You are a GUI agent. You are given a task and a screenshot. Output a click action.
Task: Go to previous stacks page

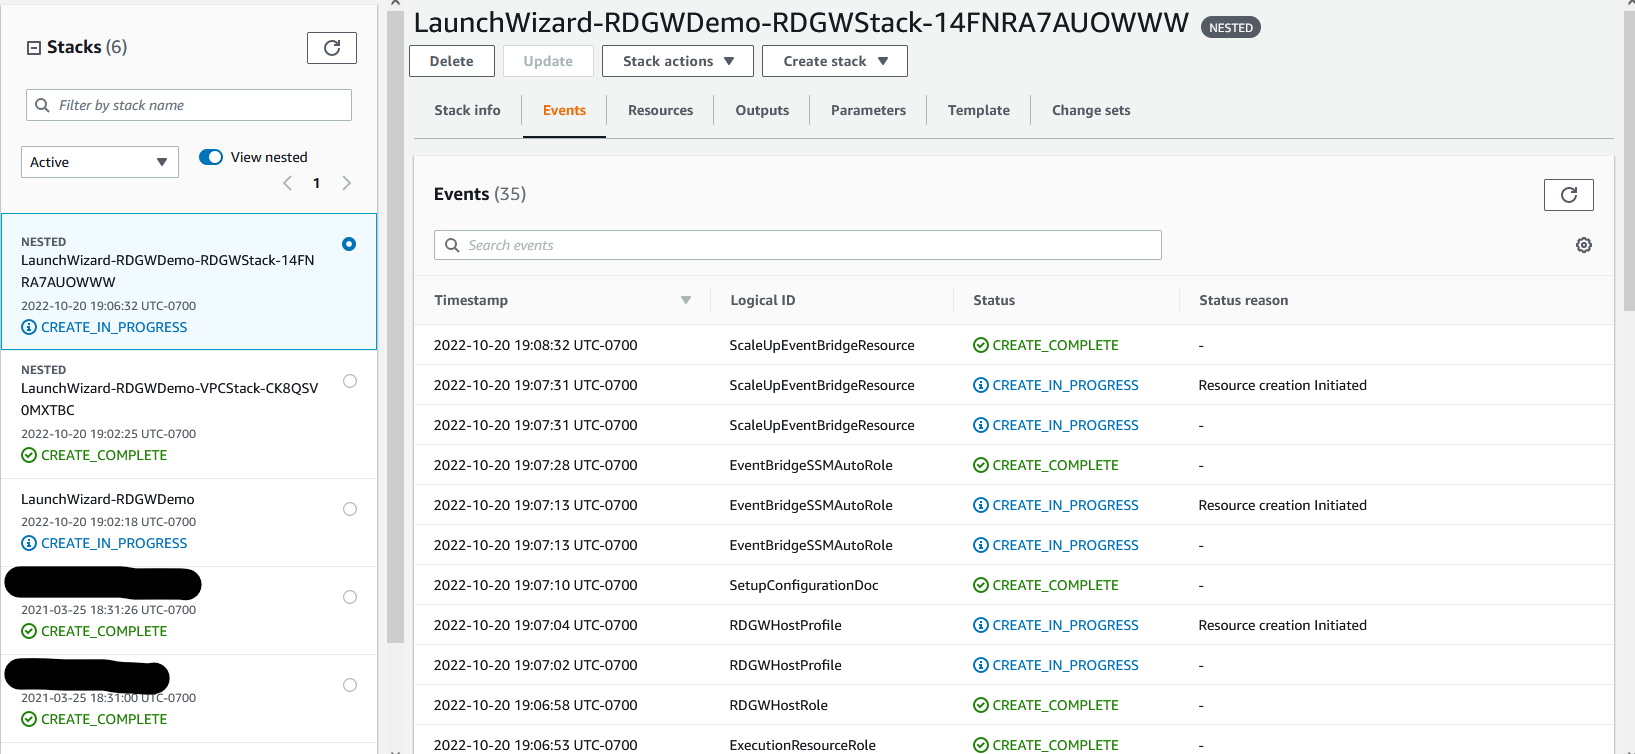(x=288, y=183)
